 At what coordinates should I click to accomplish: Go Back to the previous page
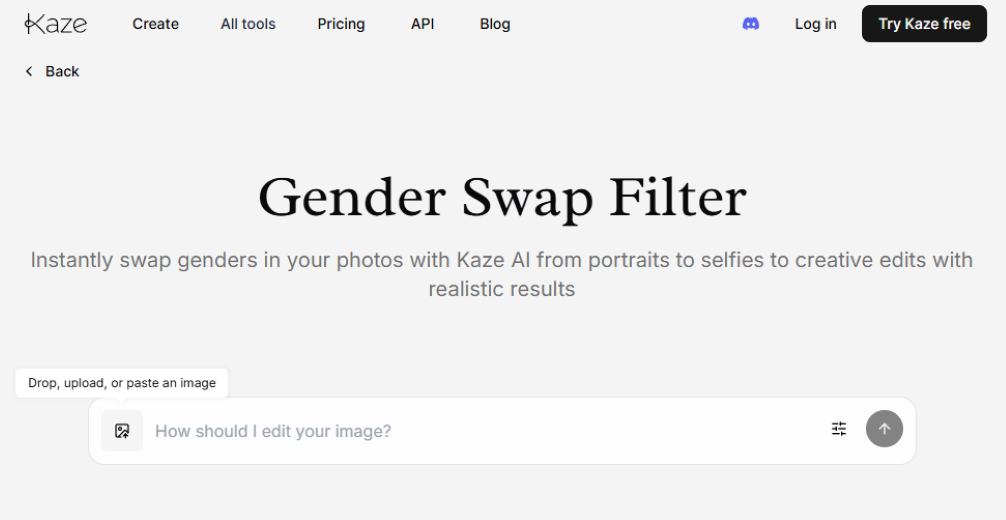(x=62, y=71)
